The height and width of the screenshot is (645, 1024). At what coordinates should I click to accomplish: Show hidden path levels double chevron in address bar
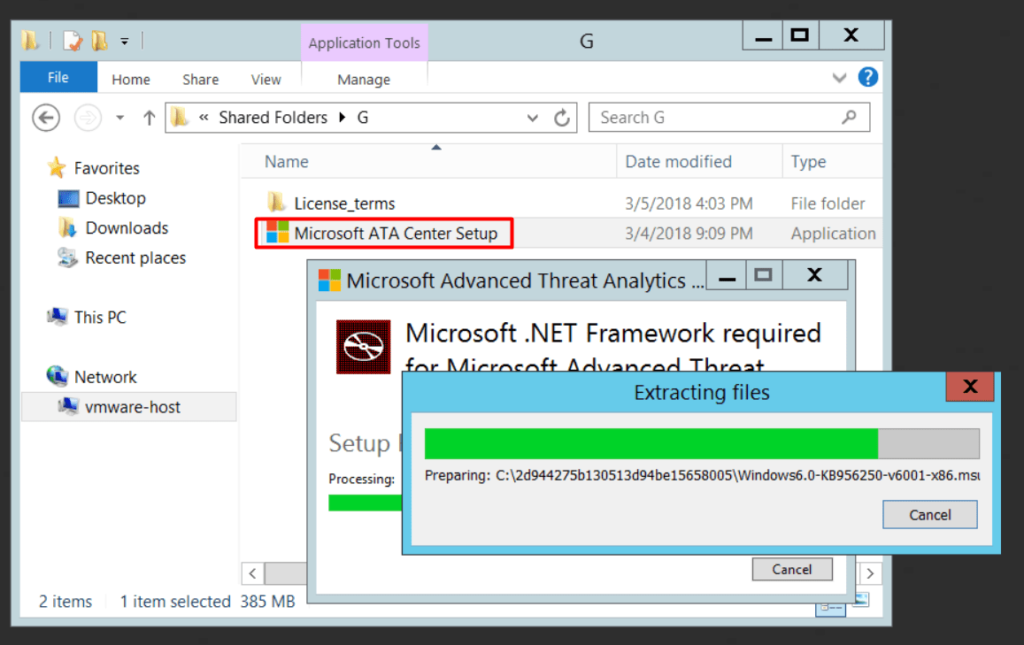(x=204, y=118)
